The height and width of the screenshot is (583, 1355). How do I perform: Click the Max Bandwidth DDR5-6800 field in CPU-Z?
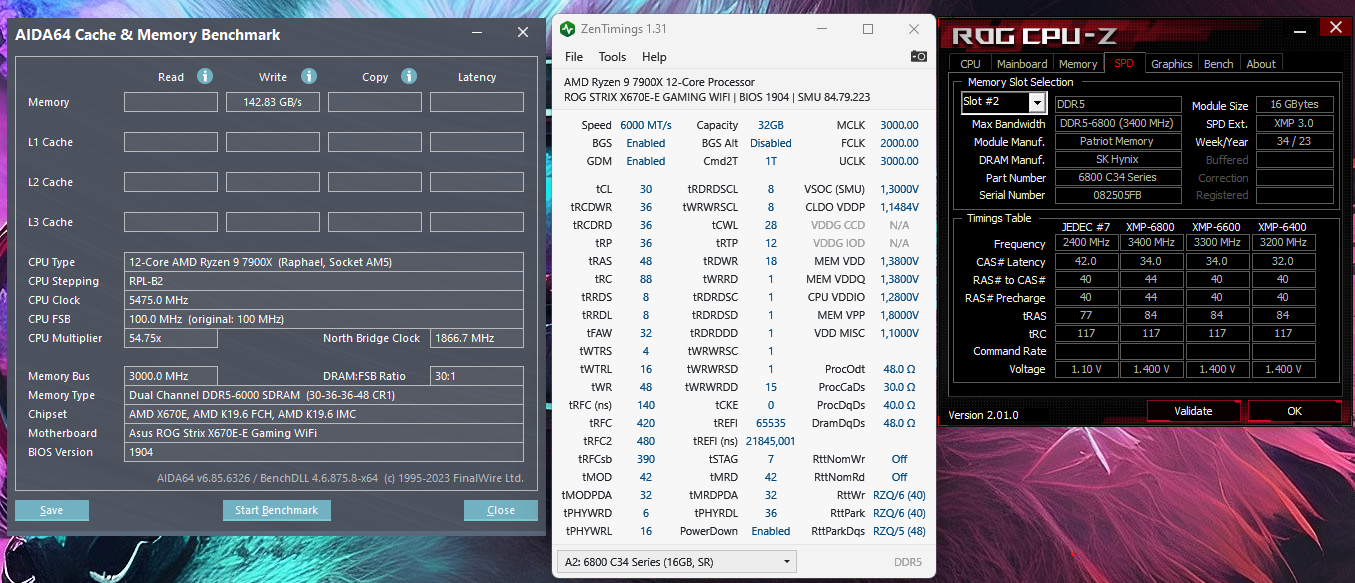tap(1118, 124)
